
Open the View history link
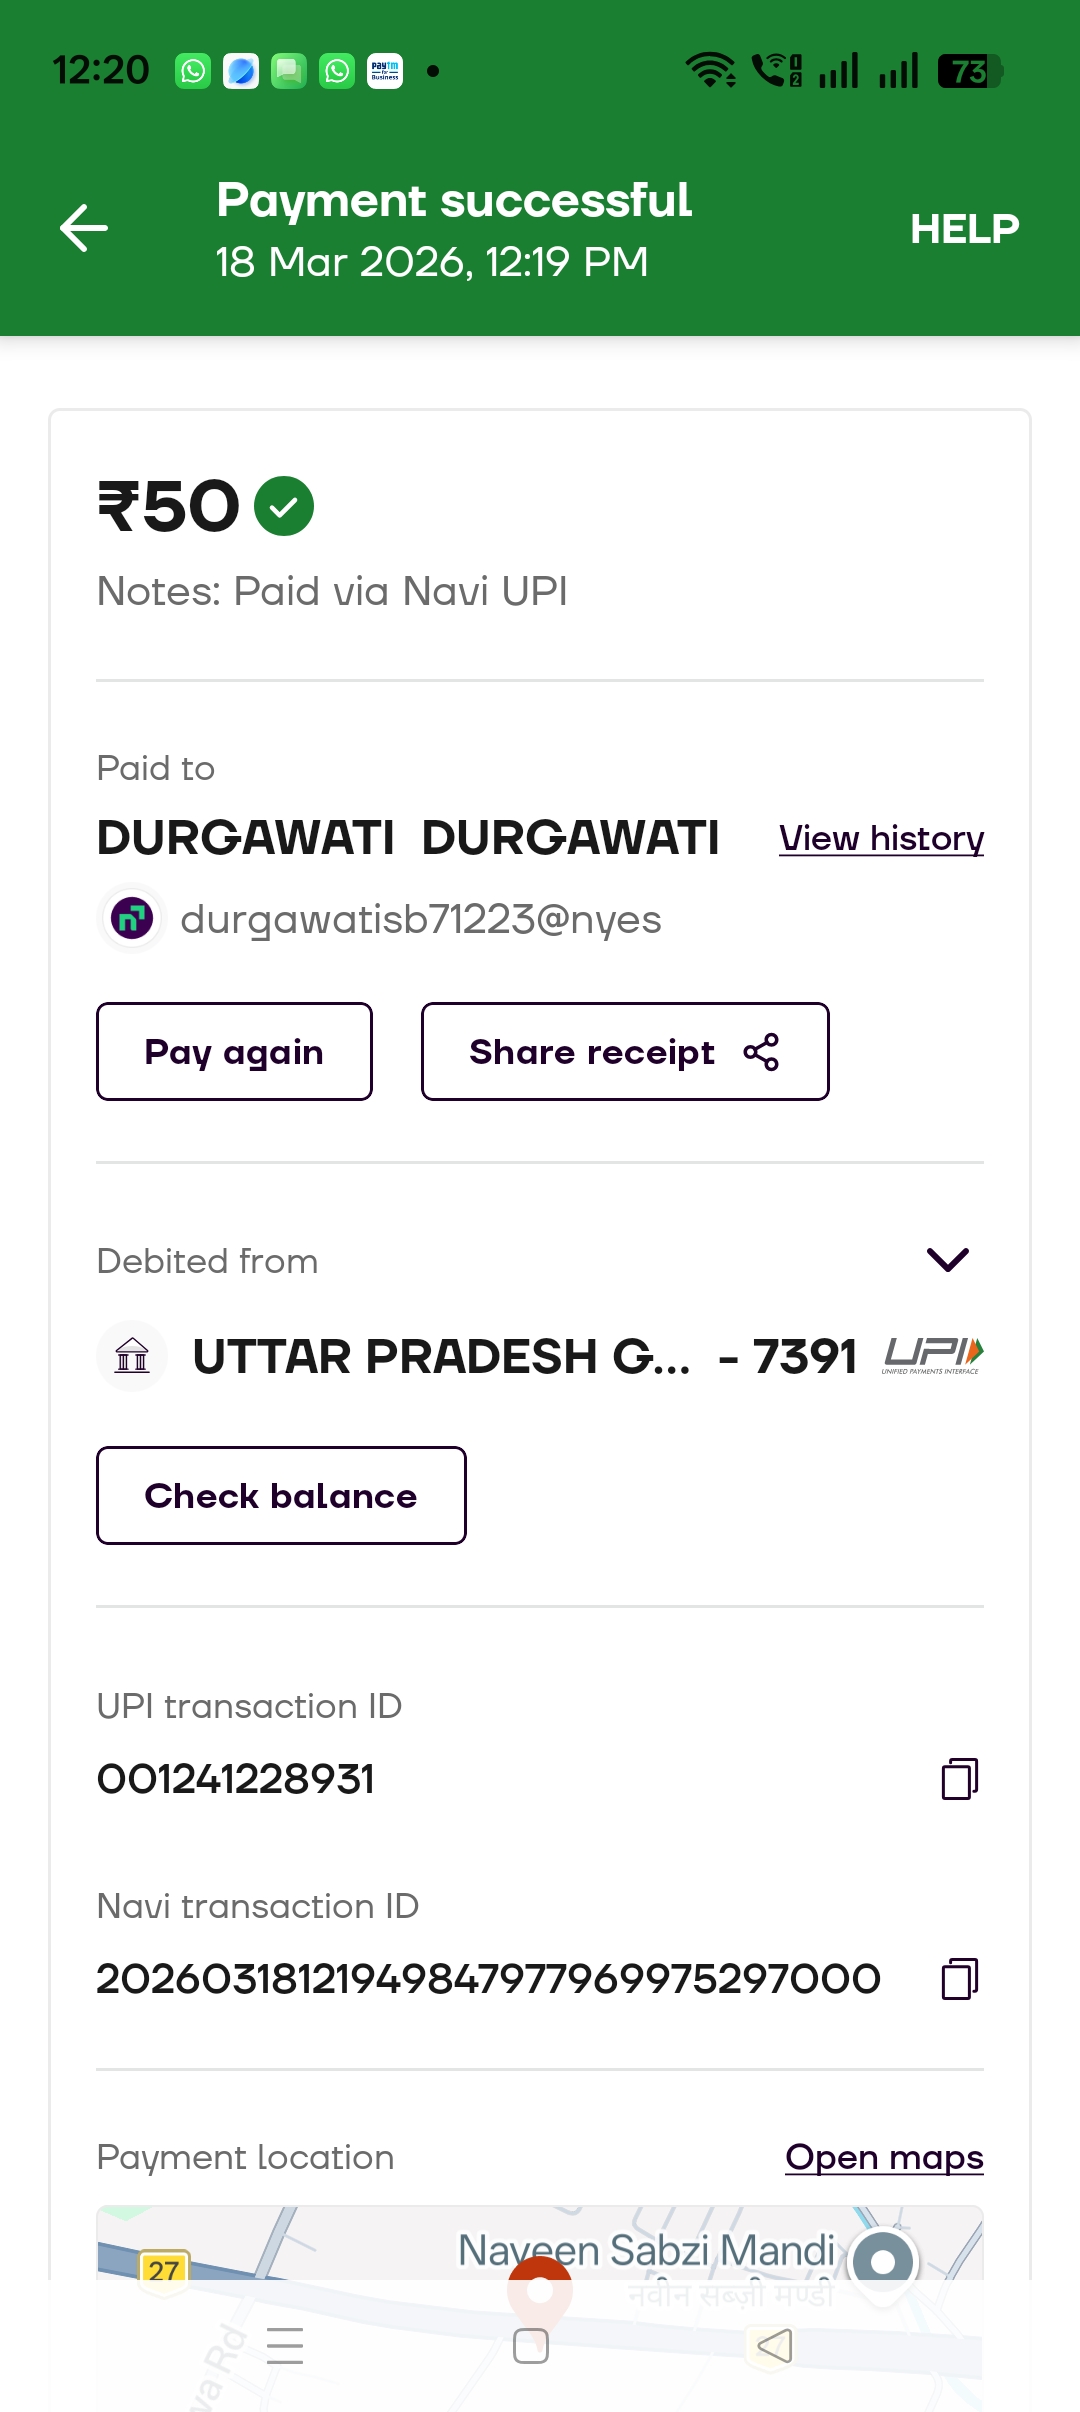881,838
